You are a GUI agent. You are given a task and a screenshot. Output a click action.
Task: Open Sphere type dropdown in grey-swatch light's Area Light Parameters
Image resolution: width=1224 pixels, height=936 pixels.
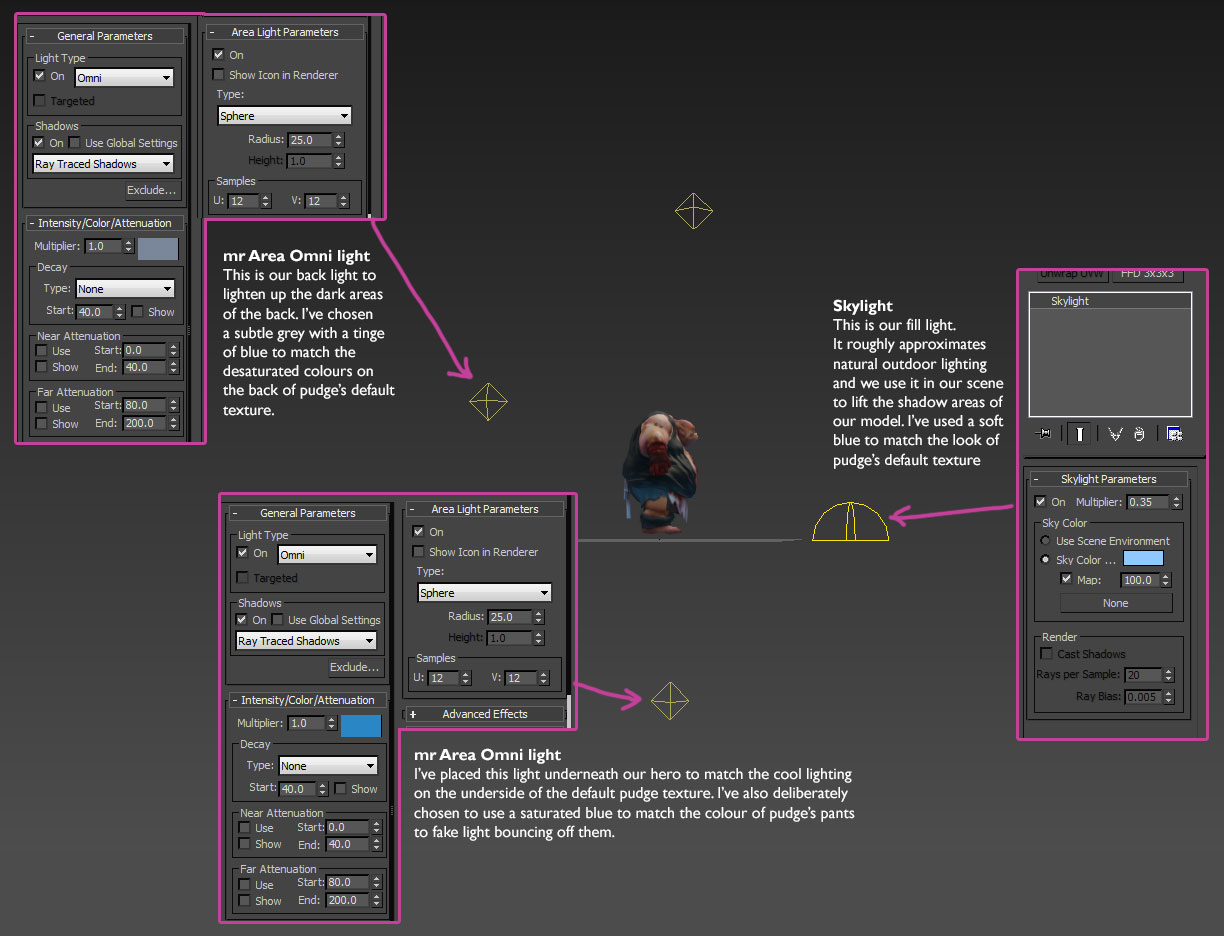(x=284, y=116)
